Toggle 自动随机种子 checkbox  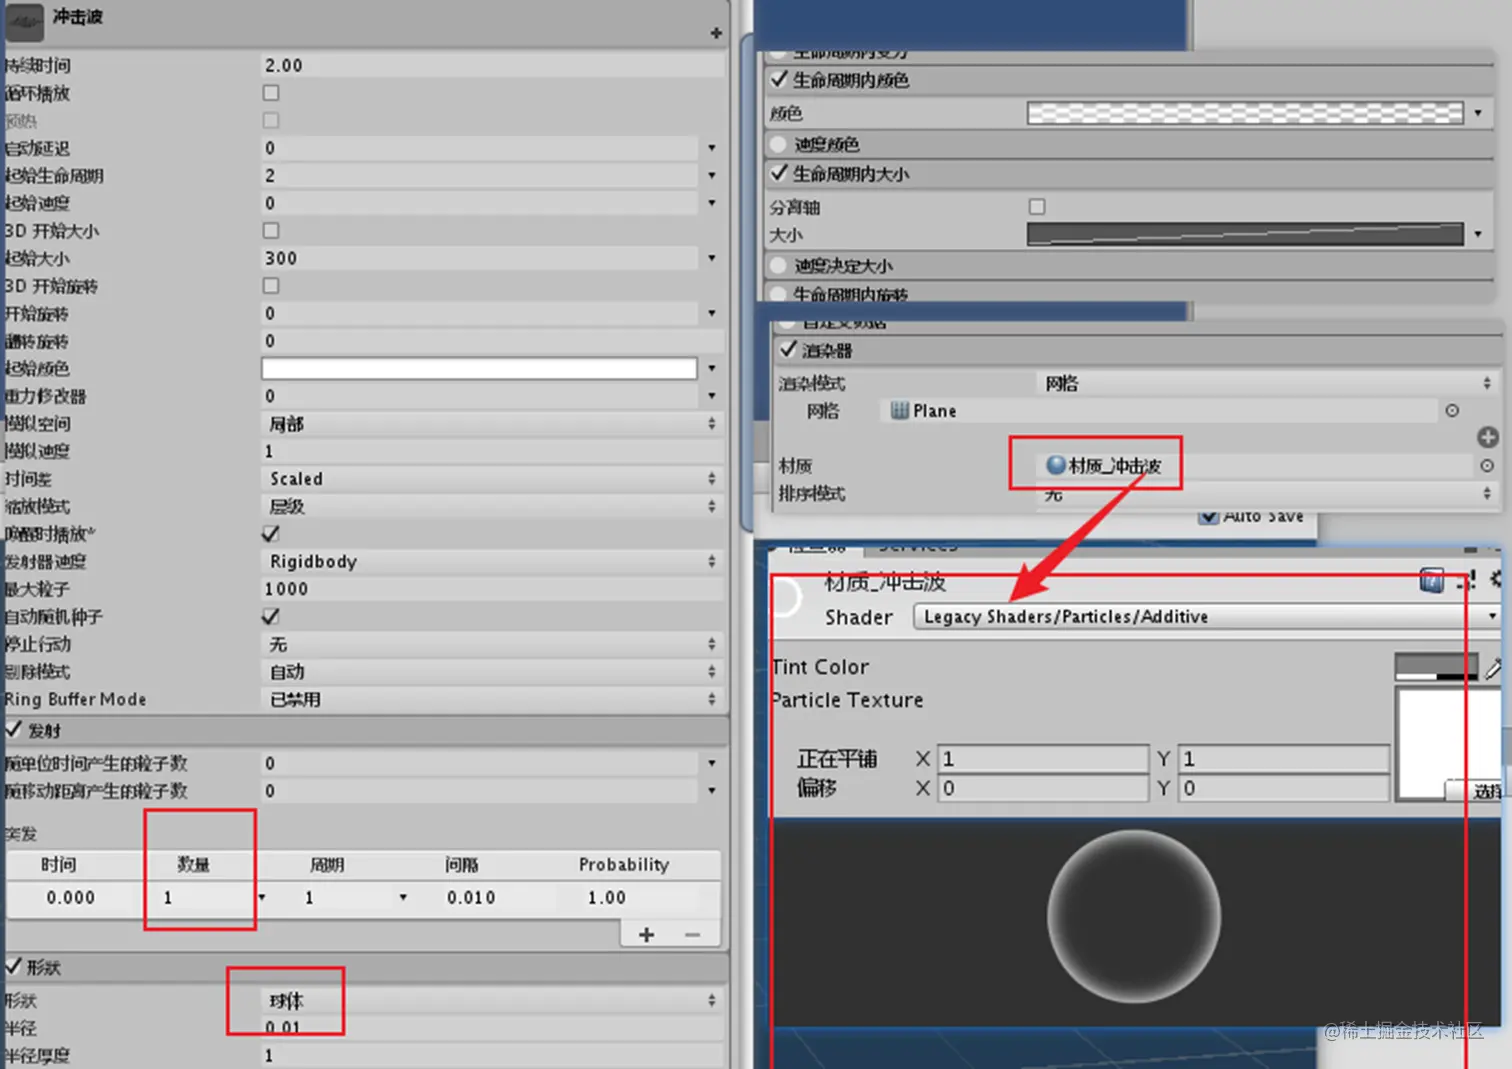tap(271, 616)
